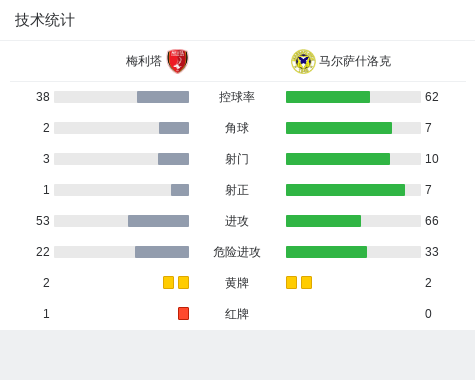Click the green 控球率 bar for 马尔萨什洛克
Viewport: 475px width, 380px height.
click(x=328, y=97)
